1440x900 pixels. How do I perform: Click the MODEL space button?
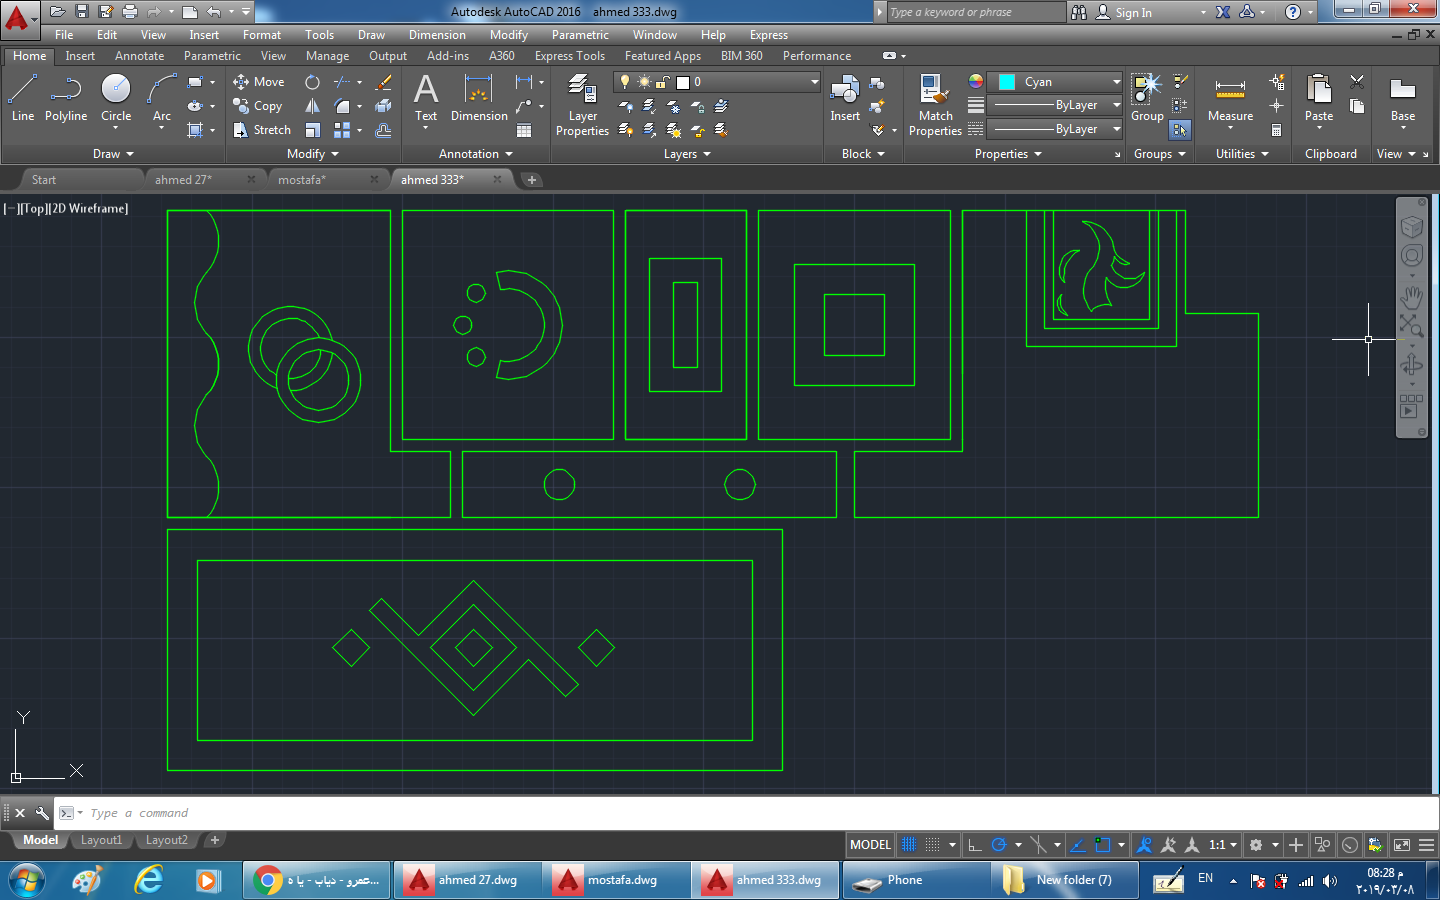click(870, 845)
